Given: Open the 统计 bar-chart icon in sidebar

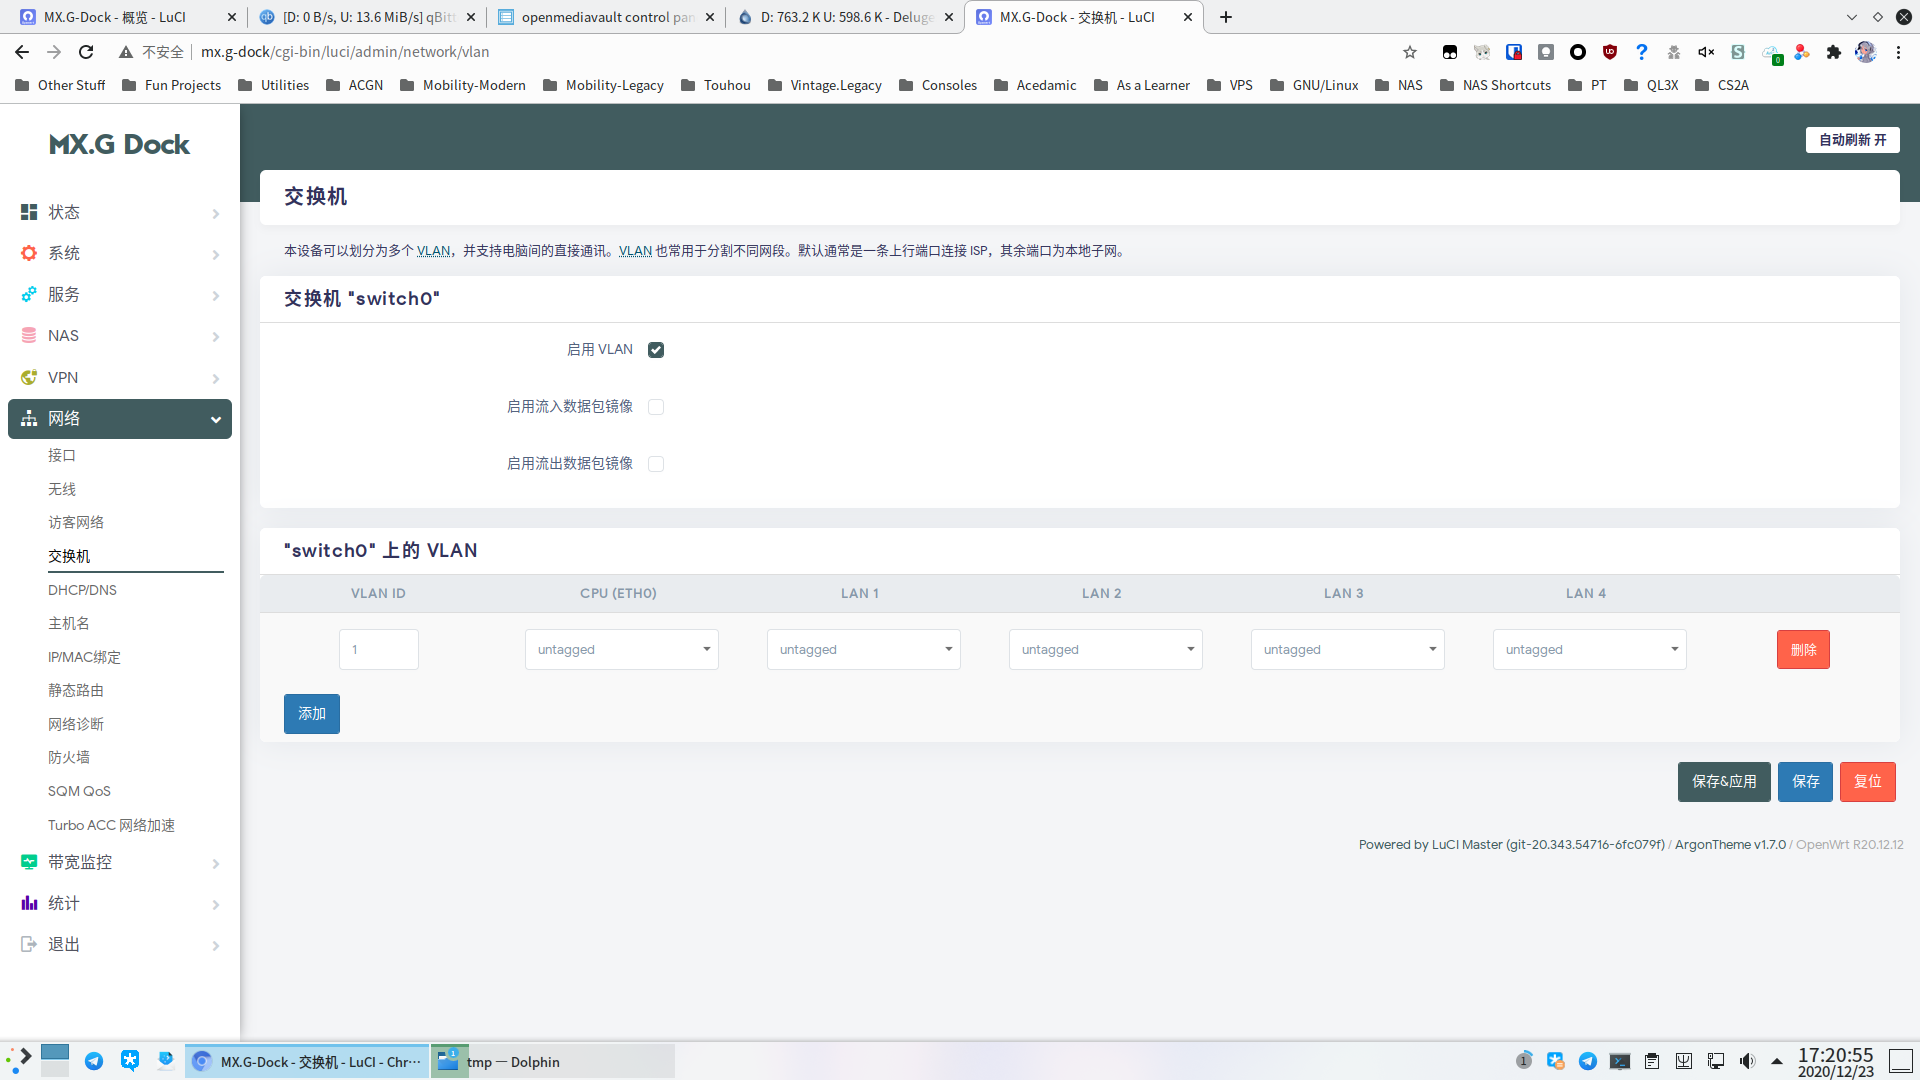Looking at the screenshot, I should coord(28,902).
